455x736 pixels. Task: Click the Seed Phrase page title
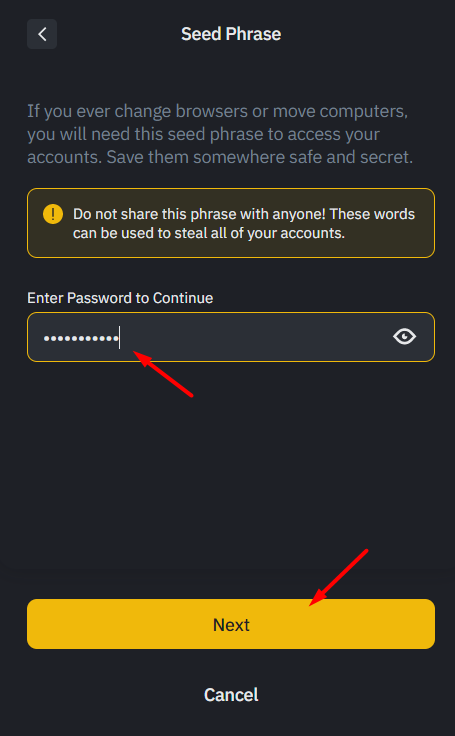click(231, 34)
